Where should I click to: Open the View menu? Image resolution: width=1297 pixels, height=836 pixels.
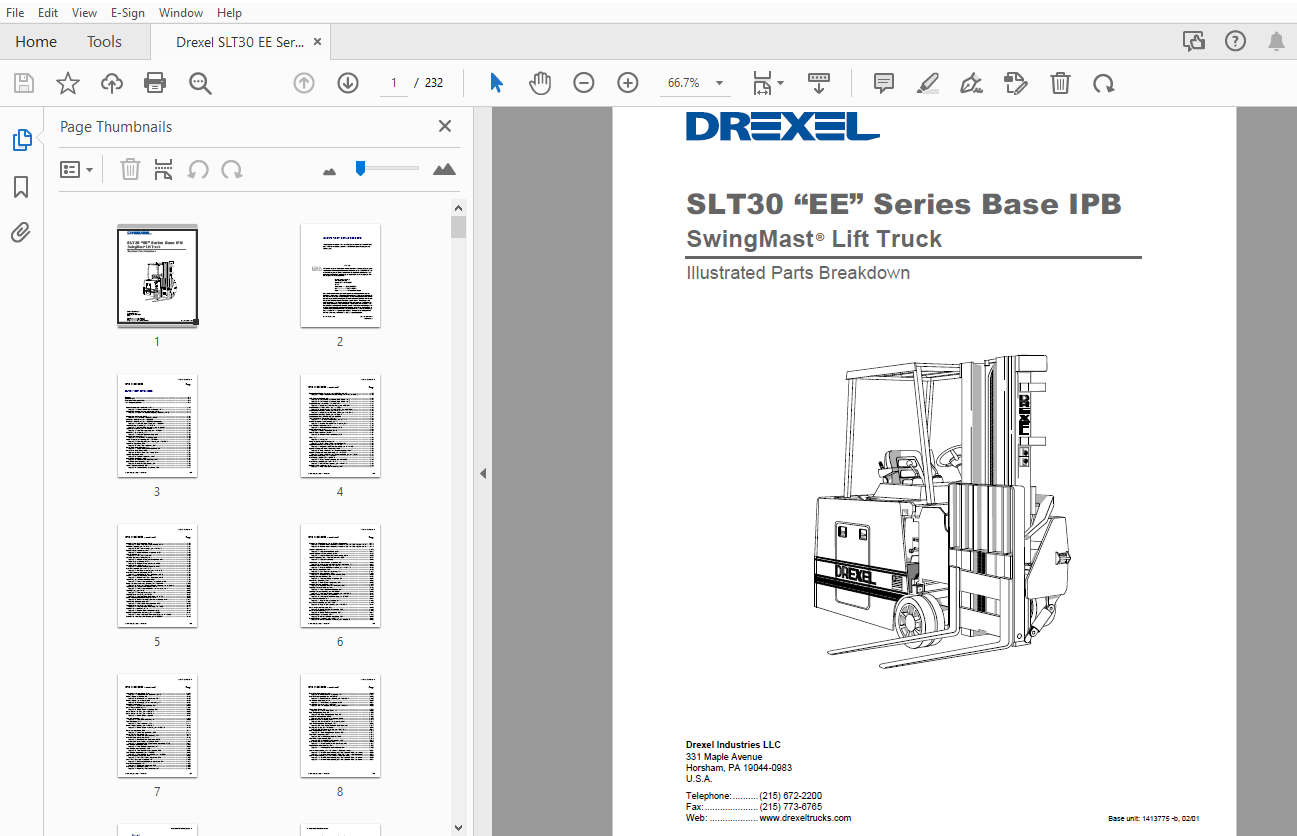pos(85,12)
